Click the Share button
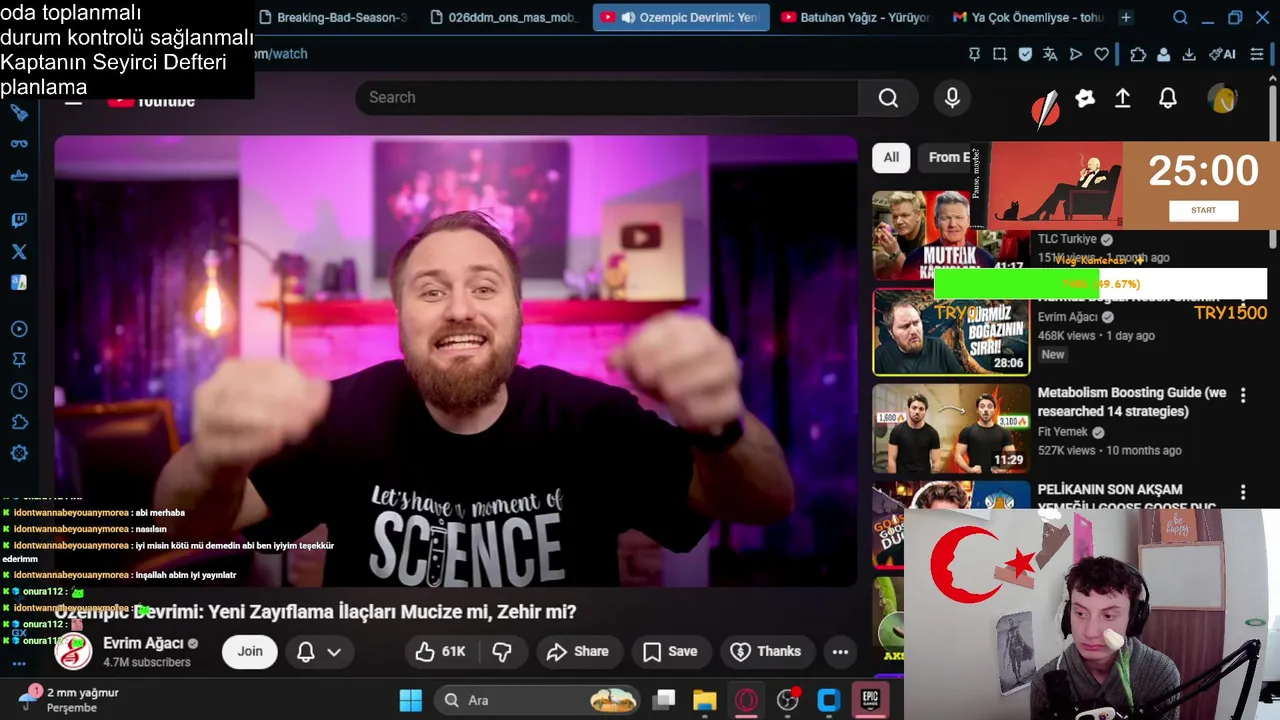The image size is (1280, 720). 578,651
